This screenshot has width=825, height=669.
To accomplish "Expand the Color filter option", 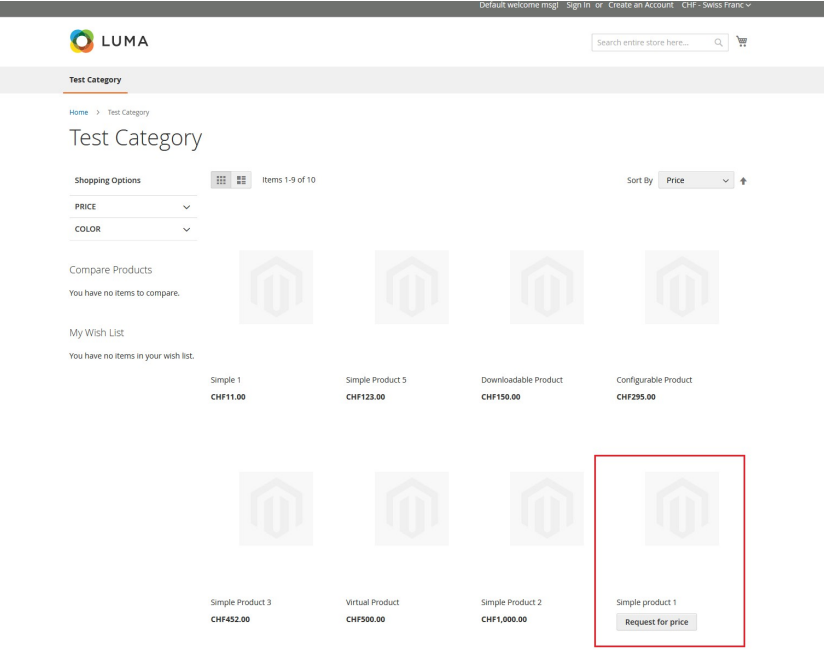I will click(x=133, y=229).
